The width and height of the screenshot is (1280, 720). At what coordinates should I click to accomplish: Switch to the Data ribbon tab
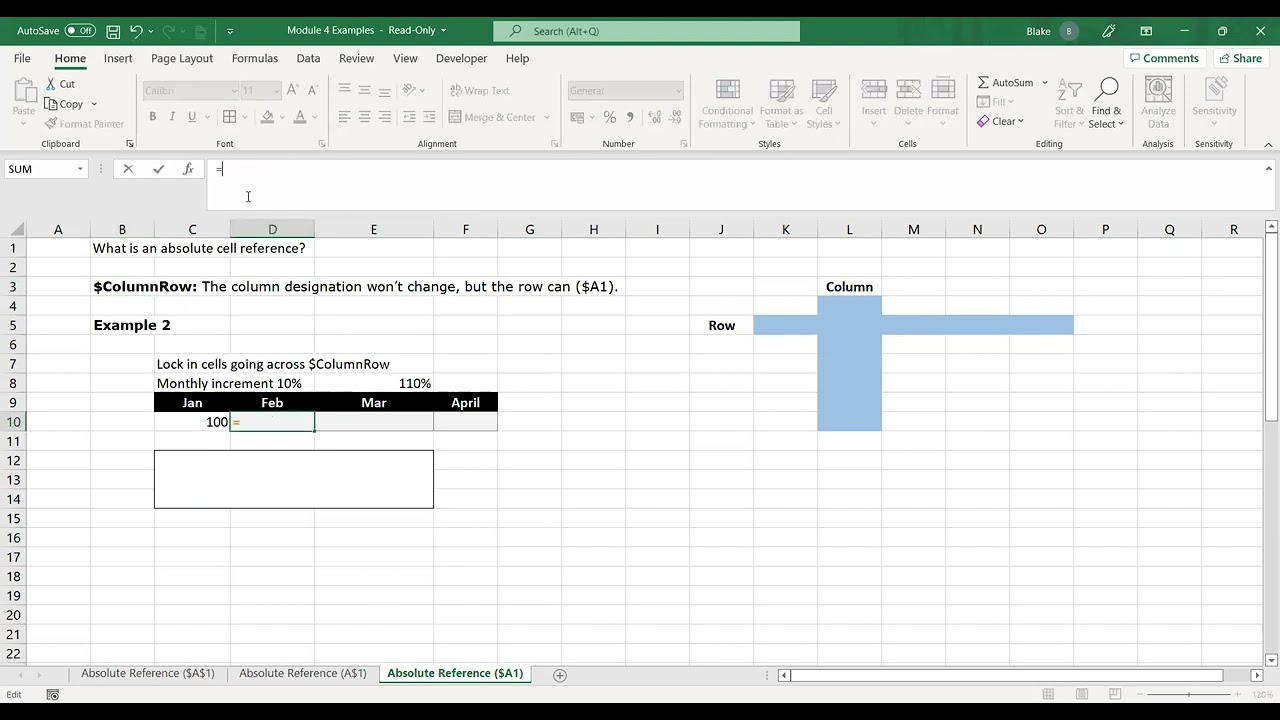pyautogui.click(x=308, y=58)
